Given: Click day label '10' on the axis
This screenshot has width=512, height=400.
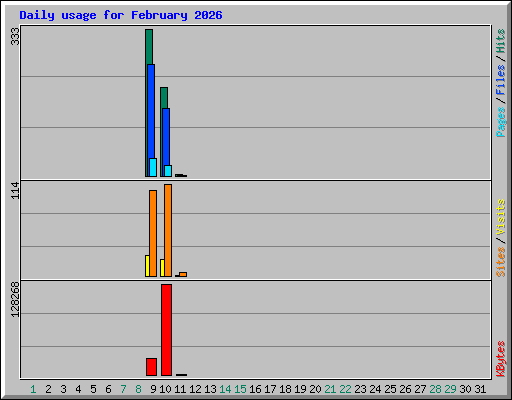Looking at the screenshot, I should click(x=165, y=389).
